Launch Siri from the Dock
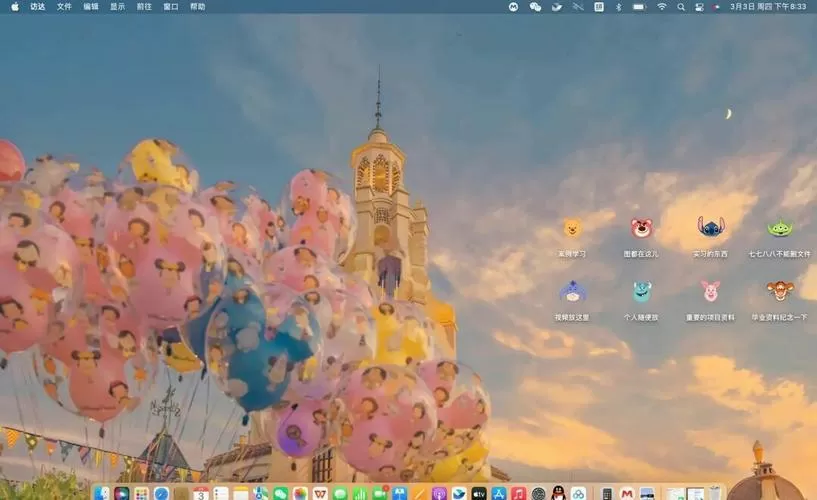The image size is (817, 500). (x=121, y=493)
